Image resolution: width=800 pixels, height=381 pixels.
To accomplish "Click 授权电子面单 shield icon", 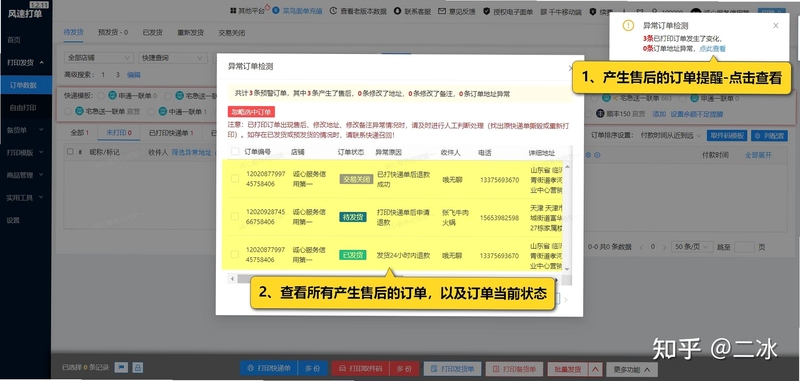I will click(487, 11).
